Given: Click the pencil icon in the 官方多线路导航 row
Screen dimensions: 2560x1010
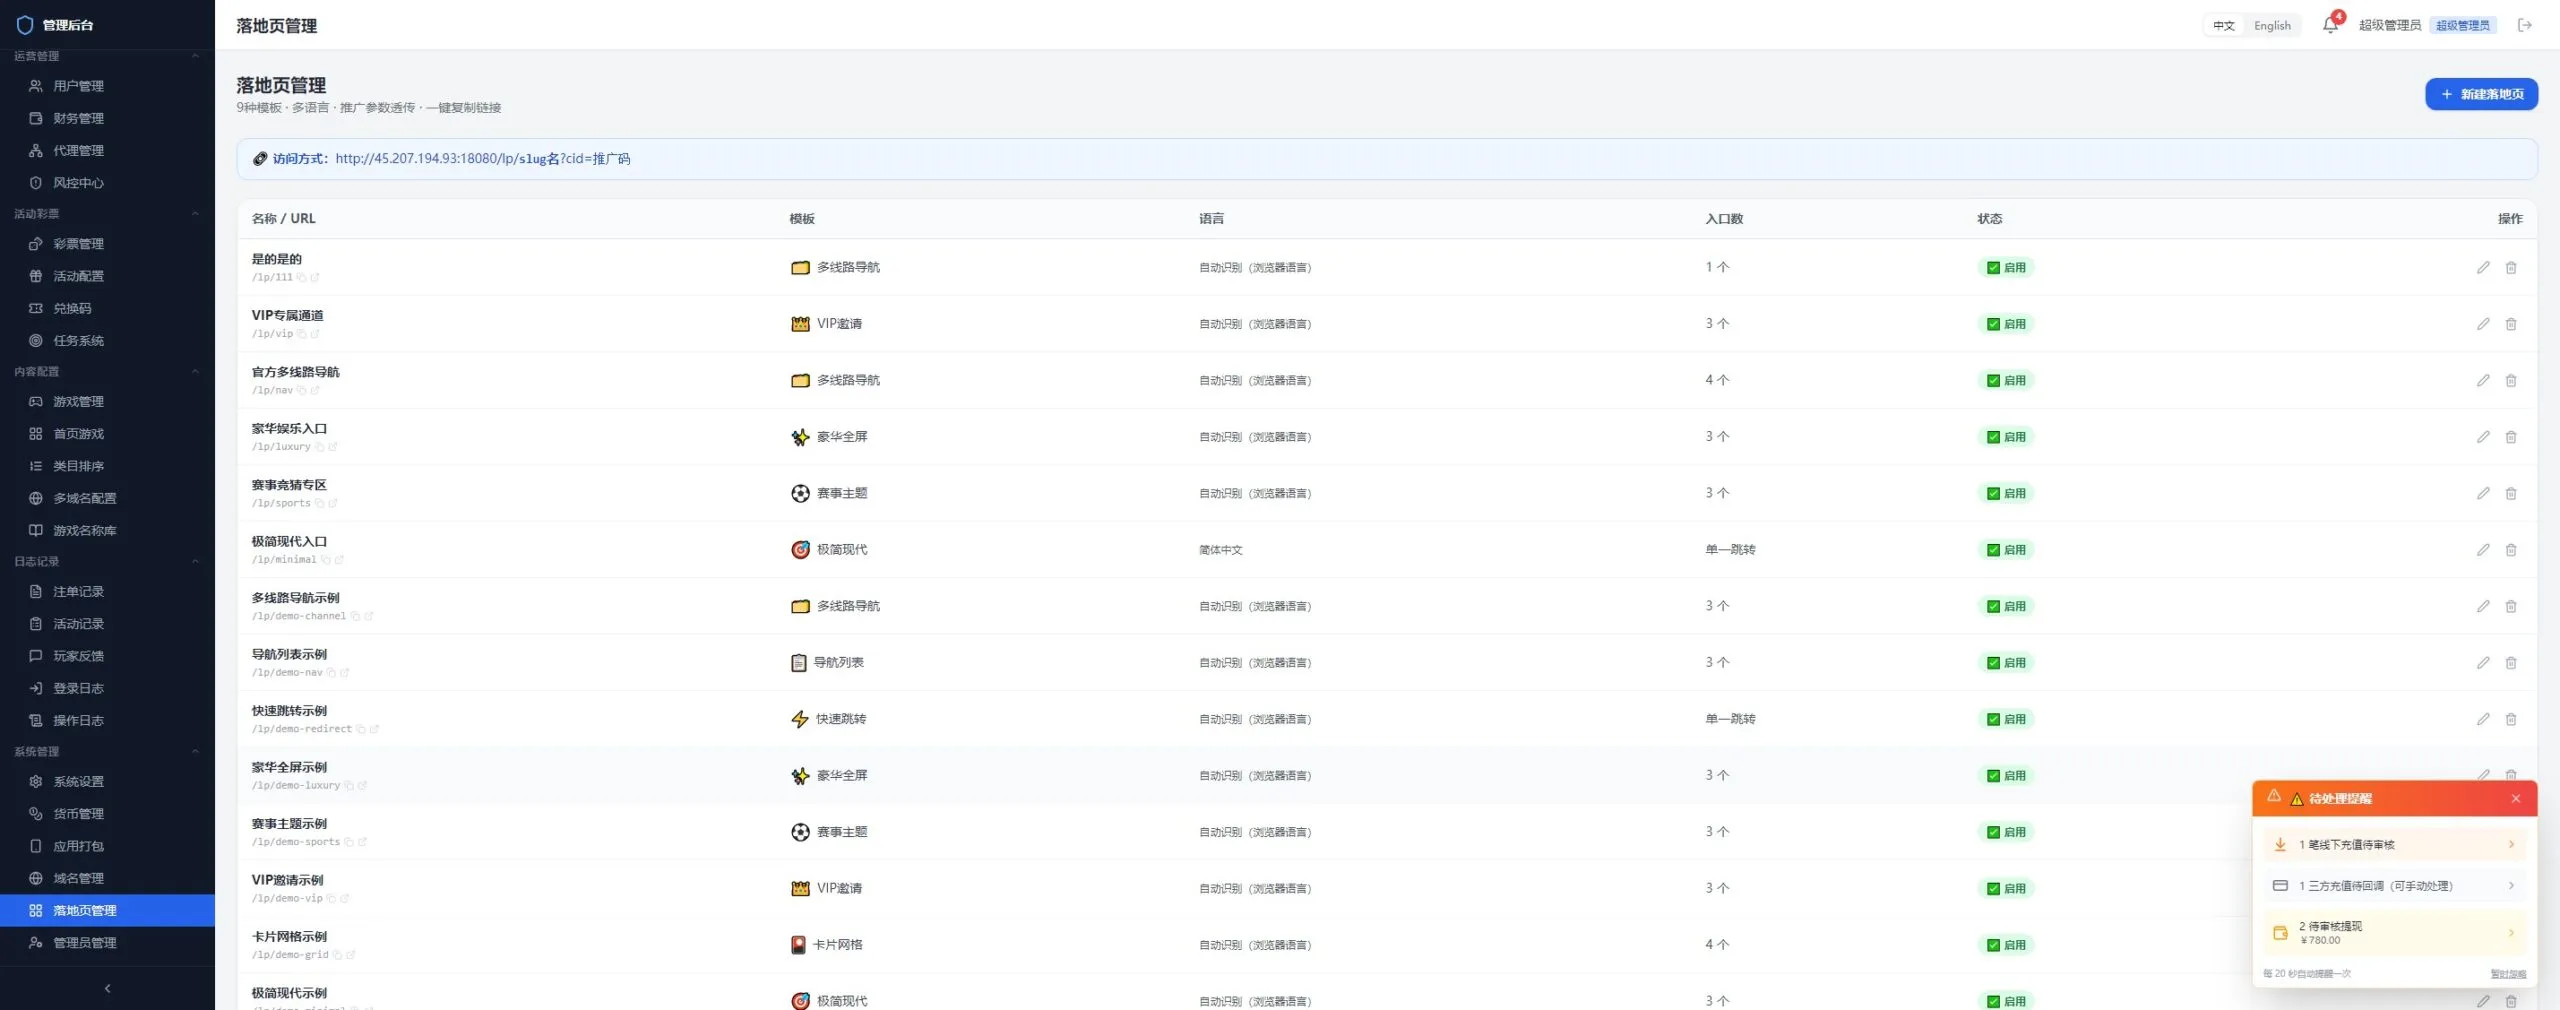Looking at the screenshot, I should coord(2483,380).
